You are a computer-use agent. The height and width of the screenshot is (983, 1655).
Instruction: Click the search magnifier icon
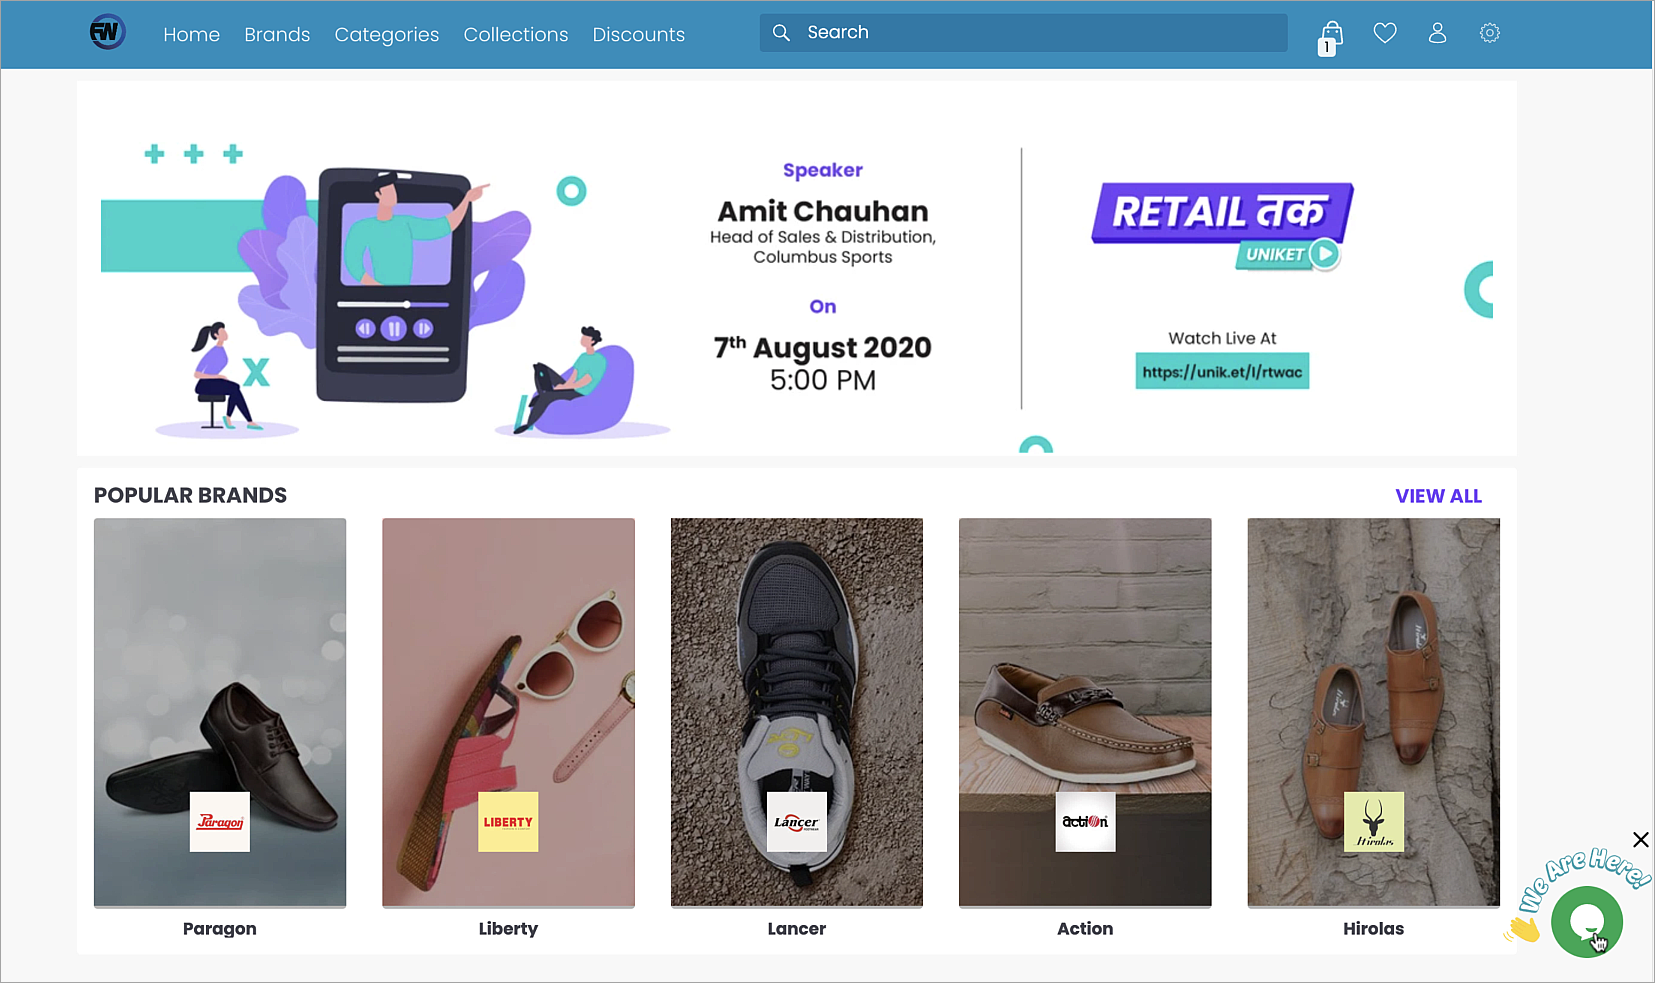(781, 33)
